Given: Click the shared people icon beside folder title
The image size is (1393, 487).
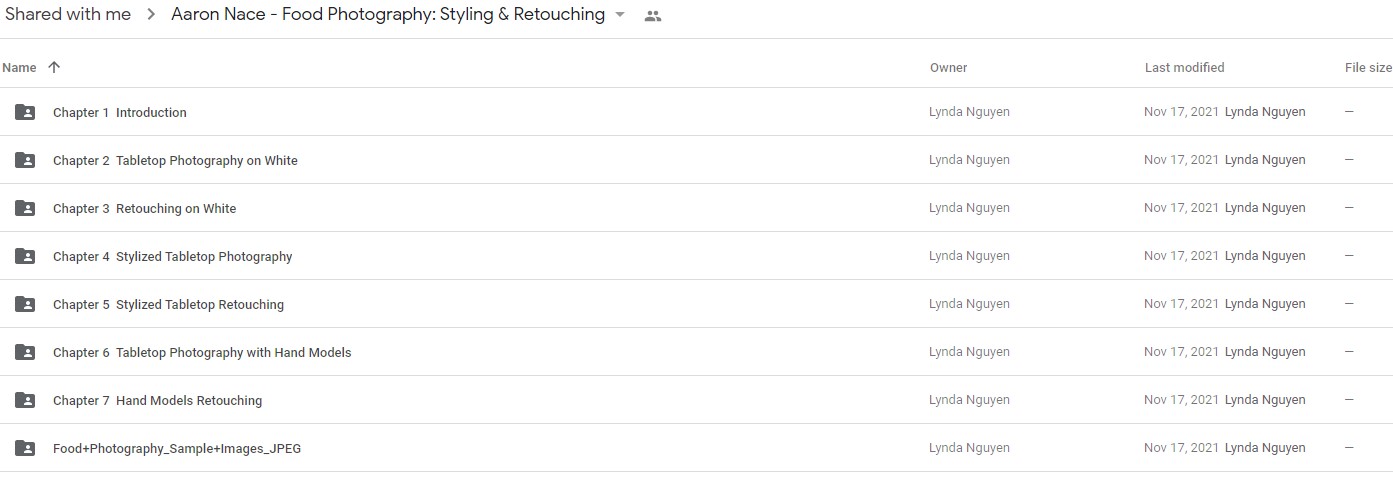Looking at the screenshot, I should pyautogui.click(x=653, y=16).
